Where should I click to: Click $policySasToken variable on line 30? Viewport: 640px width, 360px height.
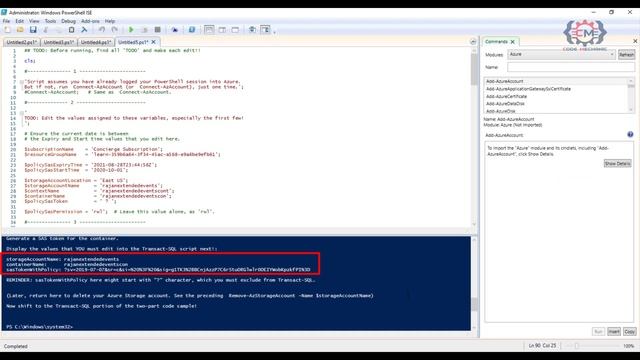(46, 201)
